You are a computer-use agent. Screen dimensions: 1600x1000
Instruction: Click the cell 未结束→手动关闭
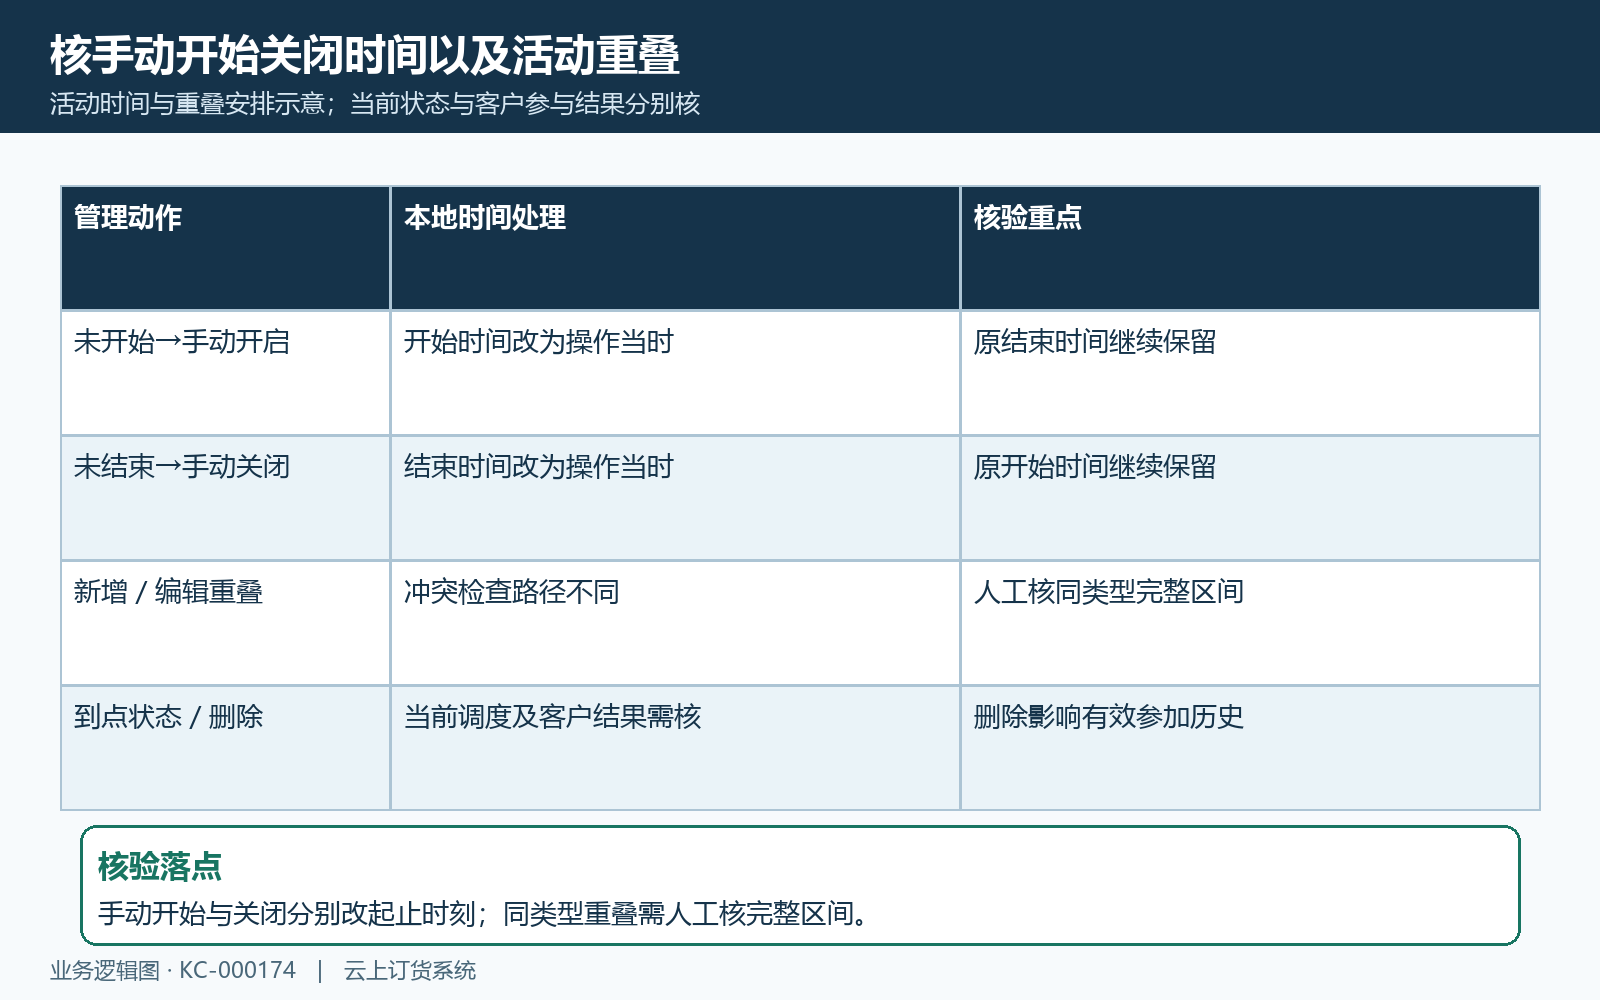pos(226,498)
